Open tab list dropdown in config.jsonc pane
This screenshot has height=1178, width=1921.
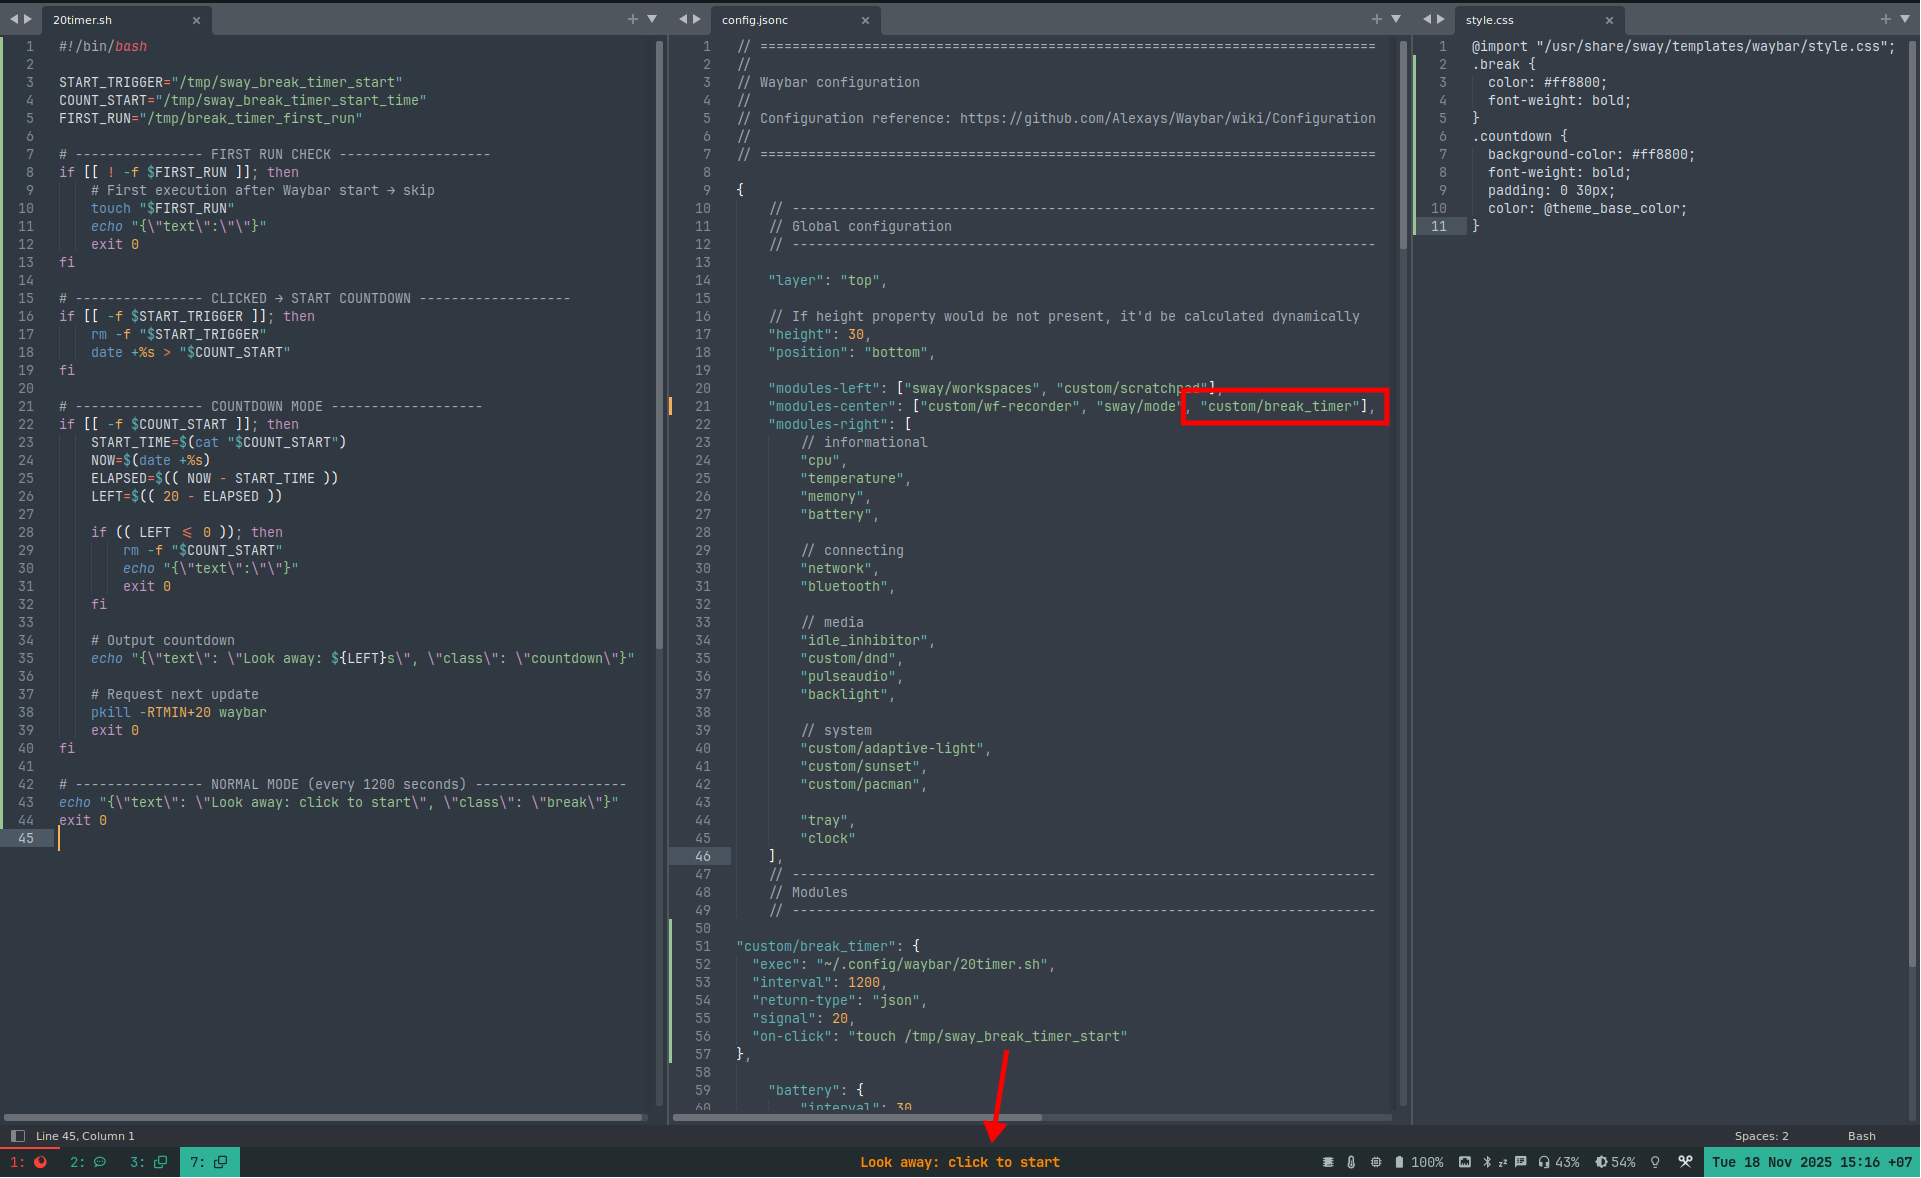tap(1396, 19)
